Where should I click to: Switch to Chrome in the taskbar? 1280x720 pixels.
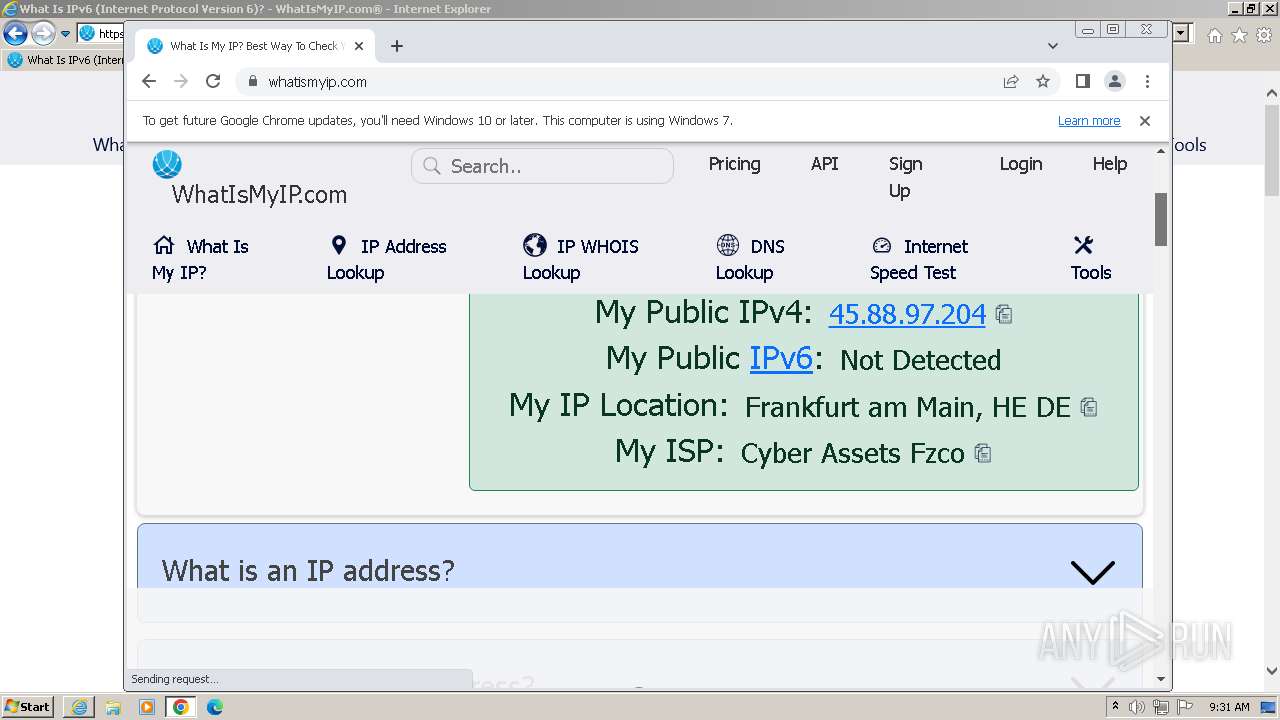click(181, 707)
